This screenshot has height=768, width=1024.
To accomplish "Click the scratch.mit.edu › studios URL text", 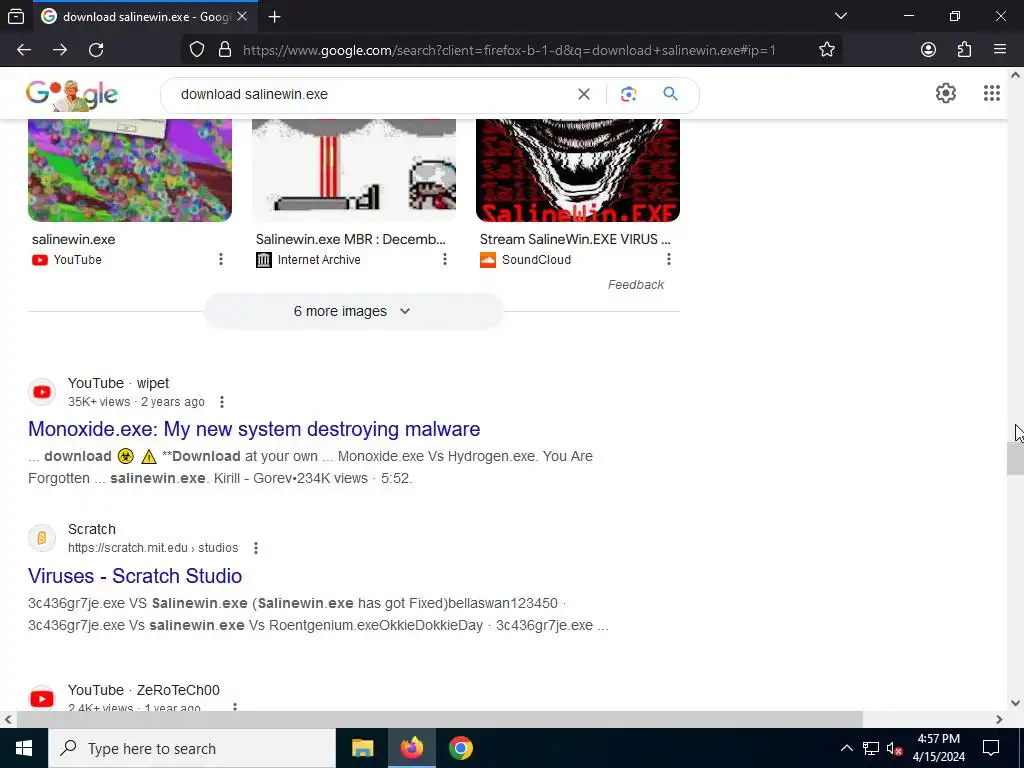I will (x=153, y=548).
